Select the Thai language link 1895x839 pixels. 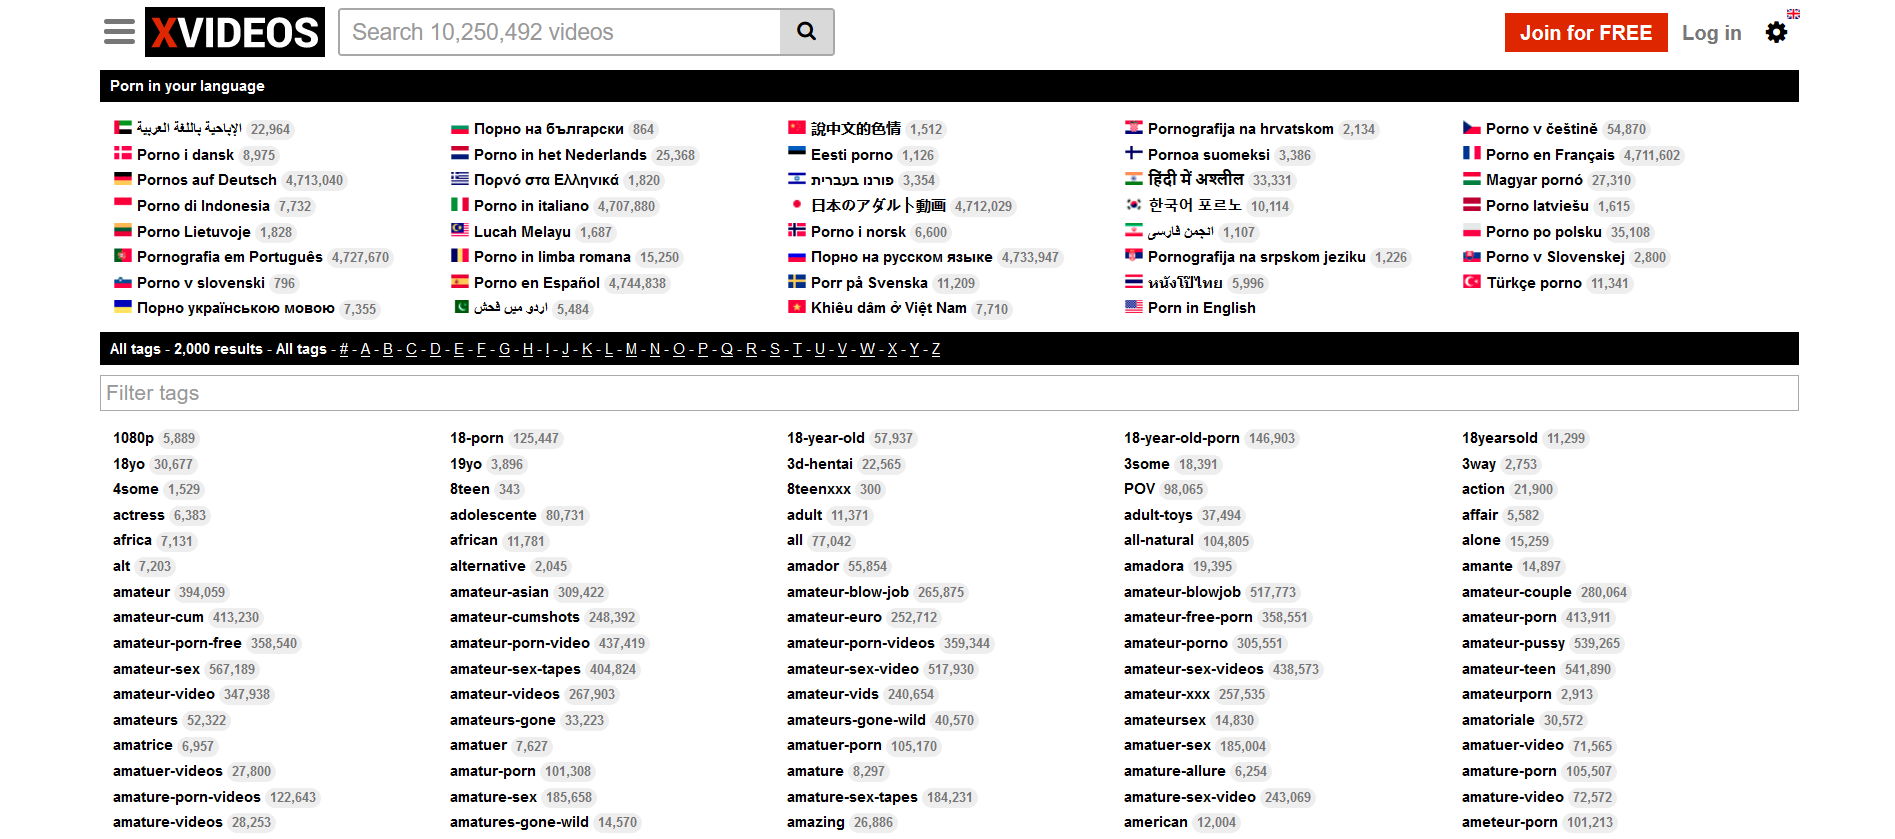[x=1185, y=283]
